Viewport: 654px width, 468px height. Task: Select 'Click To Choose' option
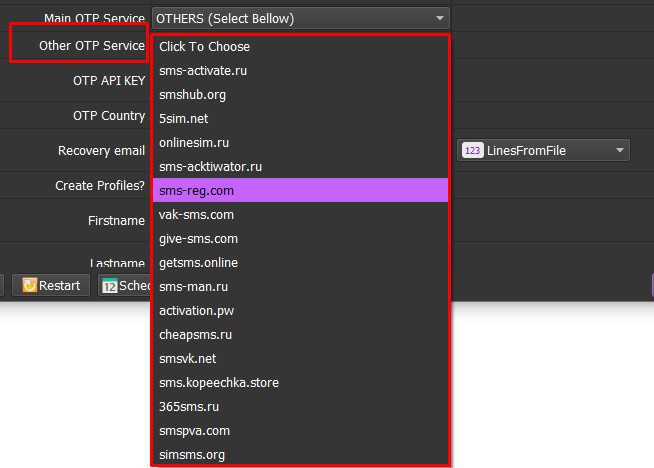[301, 47]
